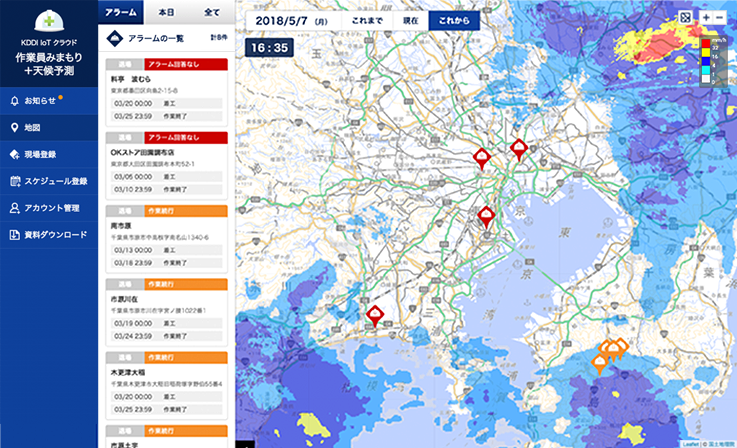Open the 木更津大稲 alarm card

click(166, 385)
